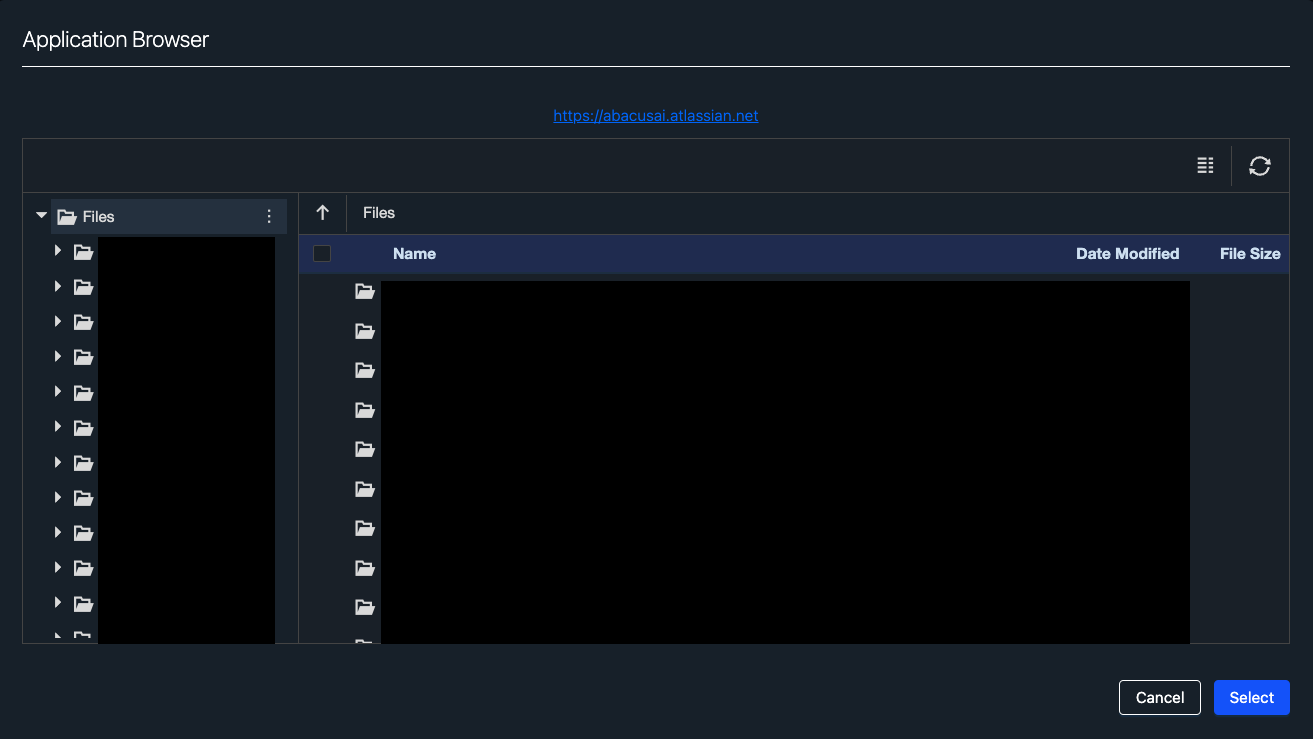The image size is (1313, 739).
Task: Click the folder icon on the first list row
Action: [x=364, y=291]
